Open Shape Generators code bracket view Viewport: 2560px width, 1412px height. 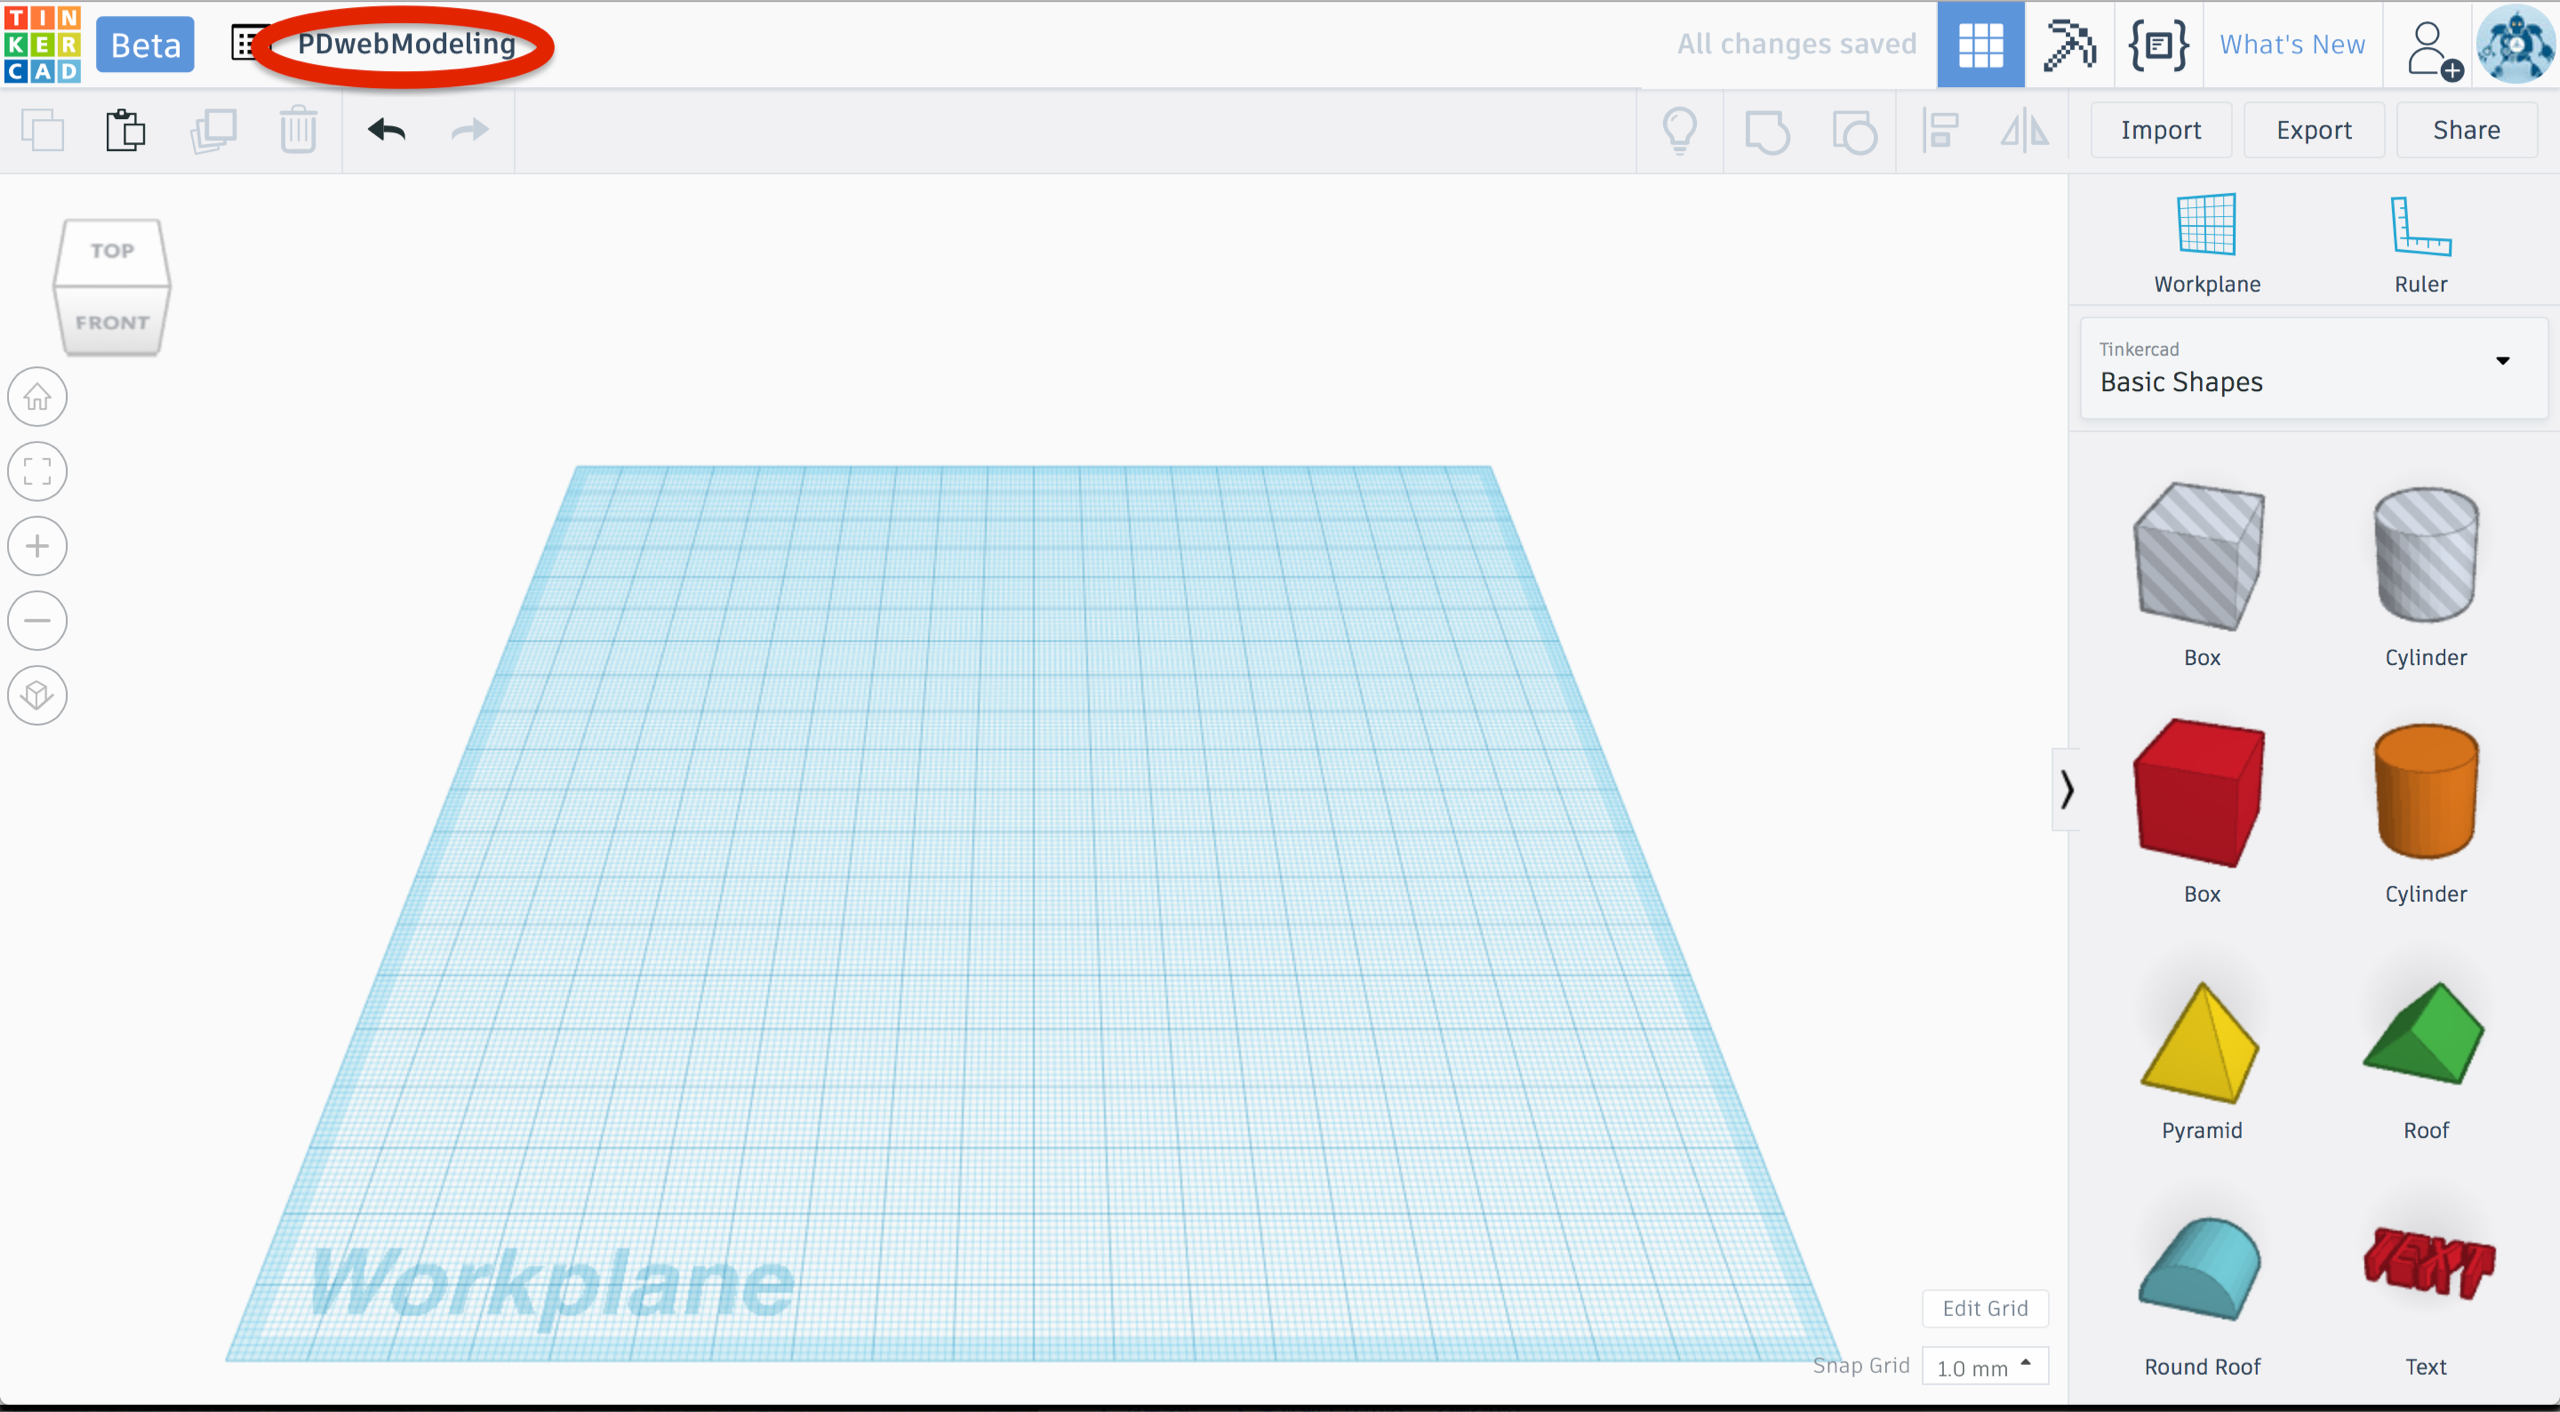2158,45
